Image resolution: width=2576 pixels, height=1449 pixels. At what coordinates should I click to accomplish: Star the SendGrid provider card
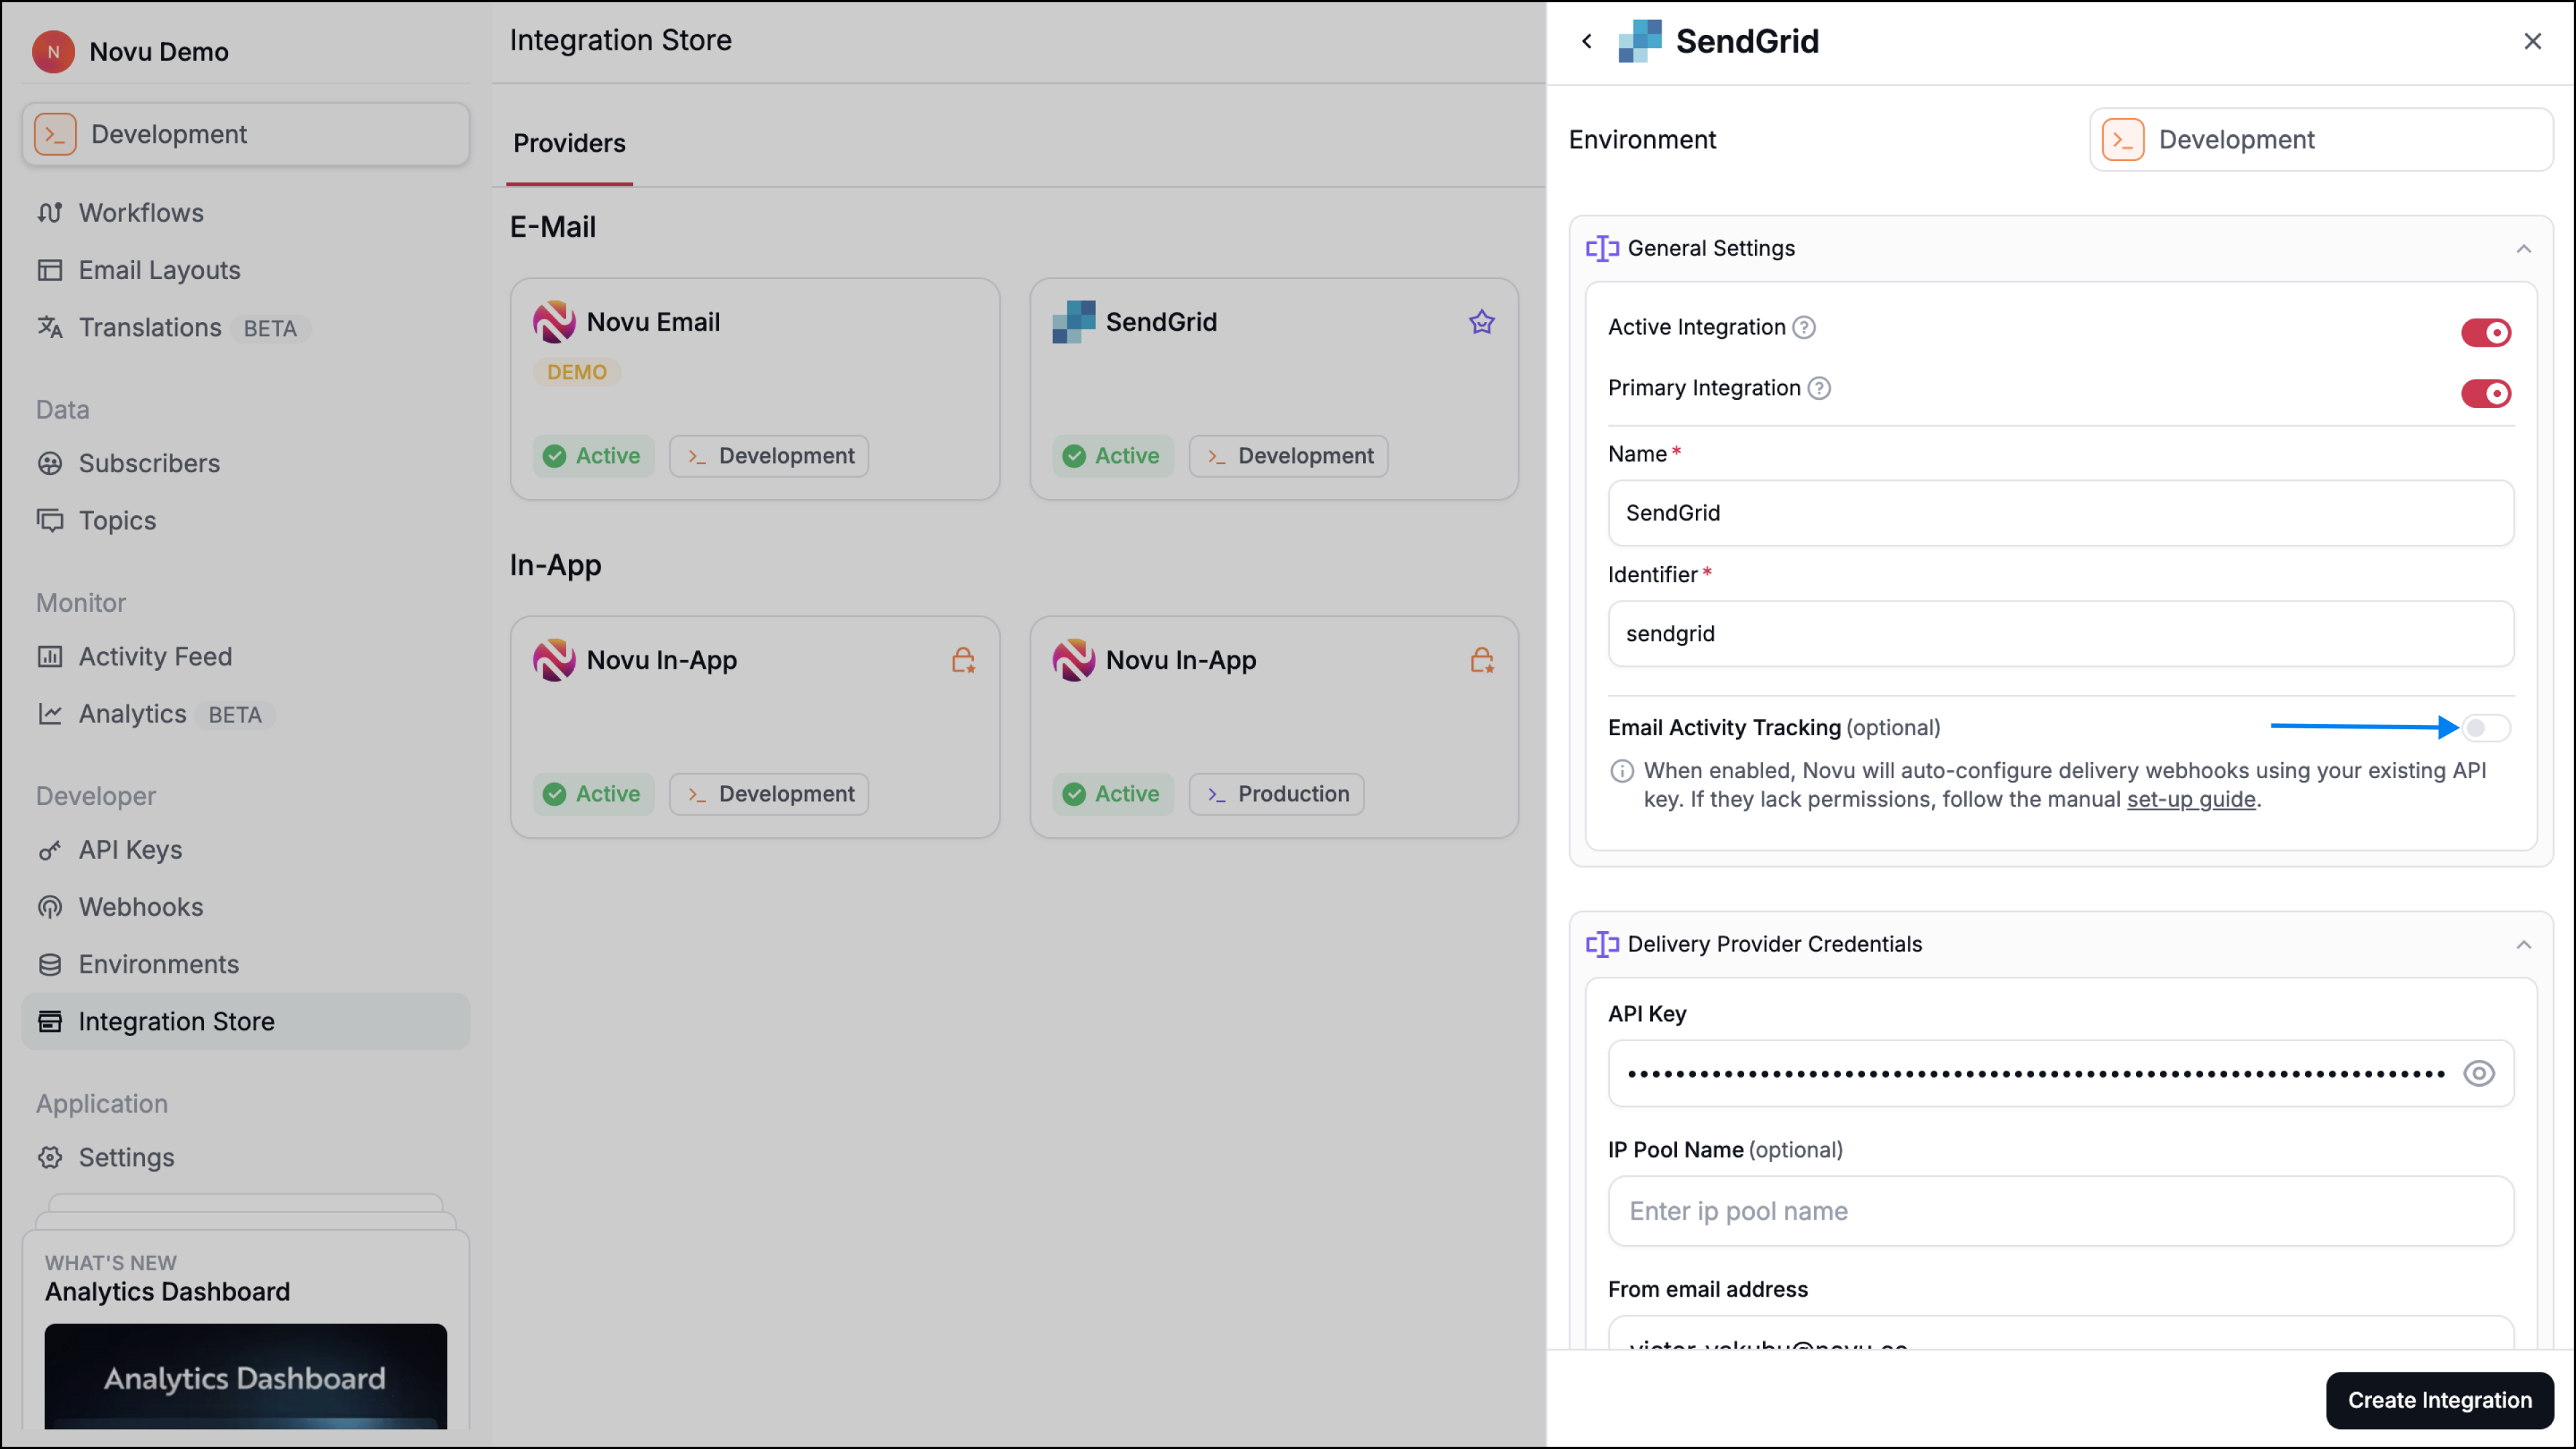1481,321
